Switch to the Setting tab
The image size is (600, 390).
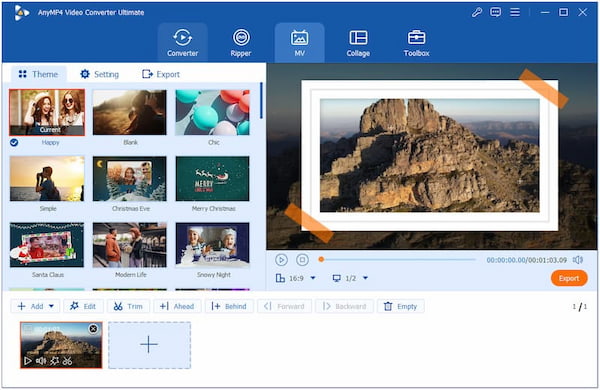[x=99, y=74]
